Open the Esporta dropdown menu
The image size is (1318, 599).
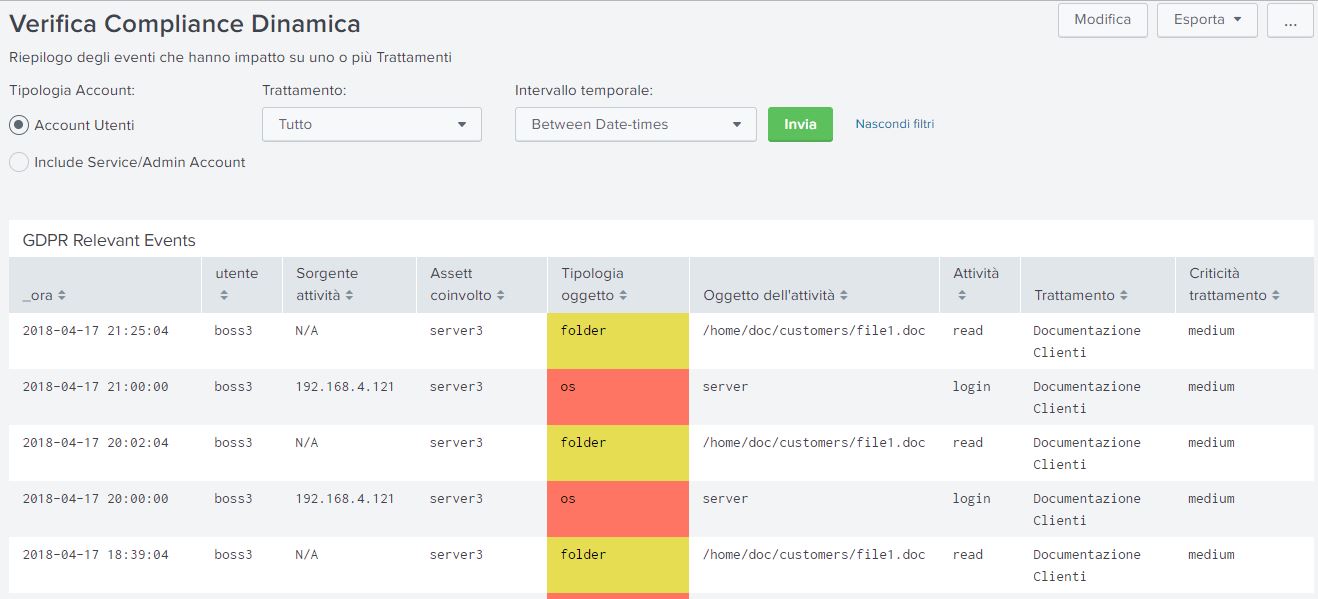(x=1207, y=20)
